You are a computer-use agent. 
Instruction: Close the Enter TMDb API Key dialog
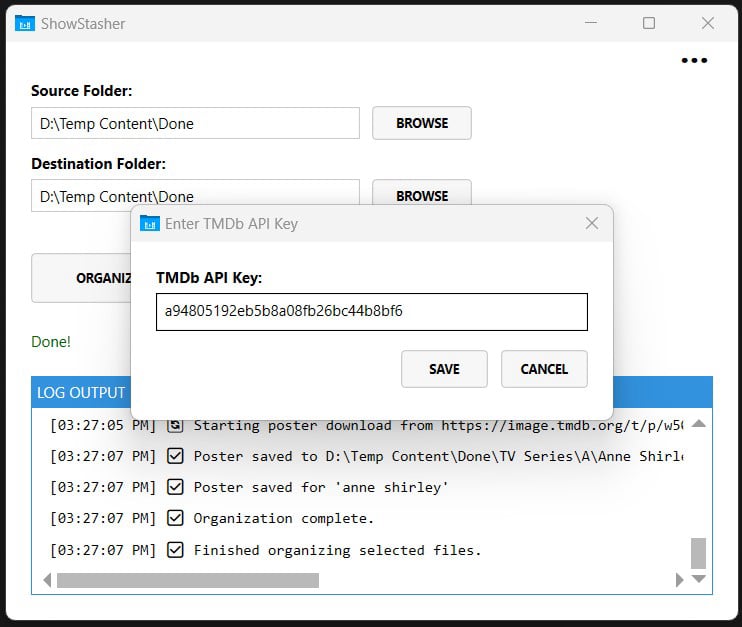point(592,223)
